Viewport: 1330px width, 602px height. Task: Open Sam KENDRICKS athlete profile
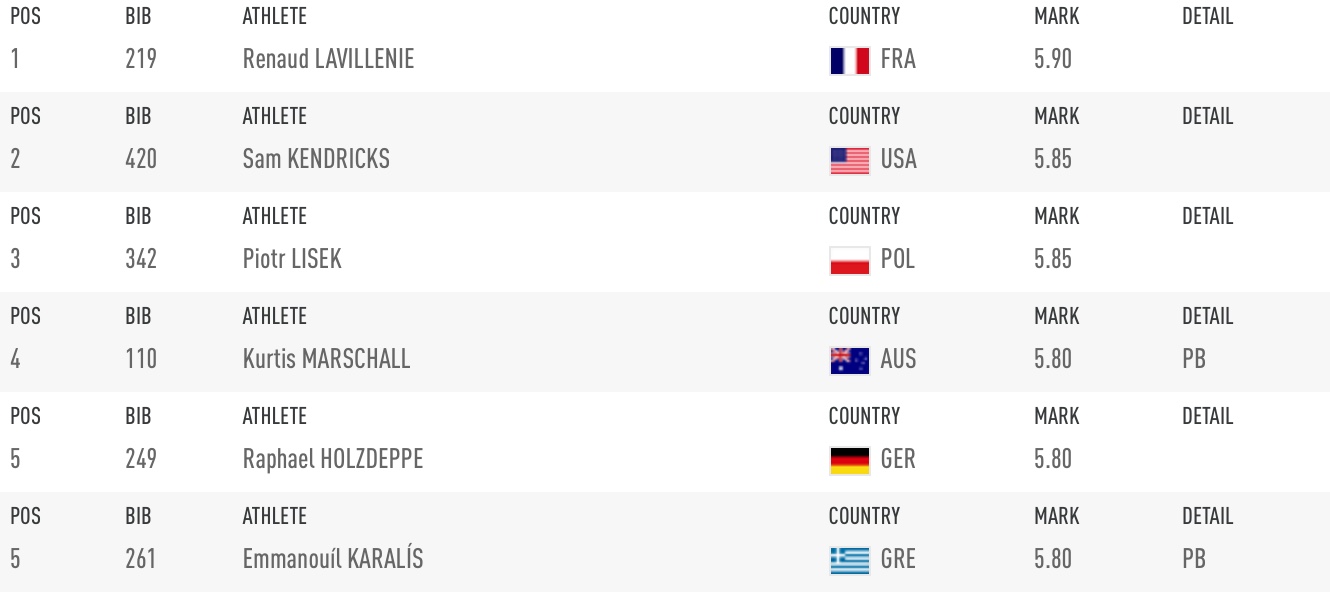(316, 159)
